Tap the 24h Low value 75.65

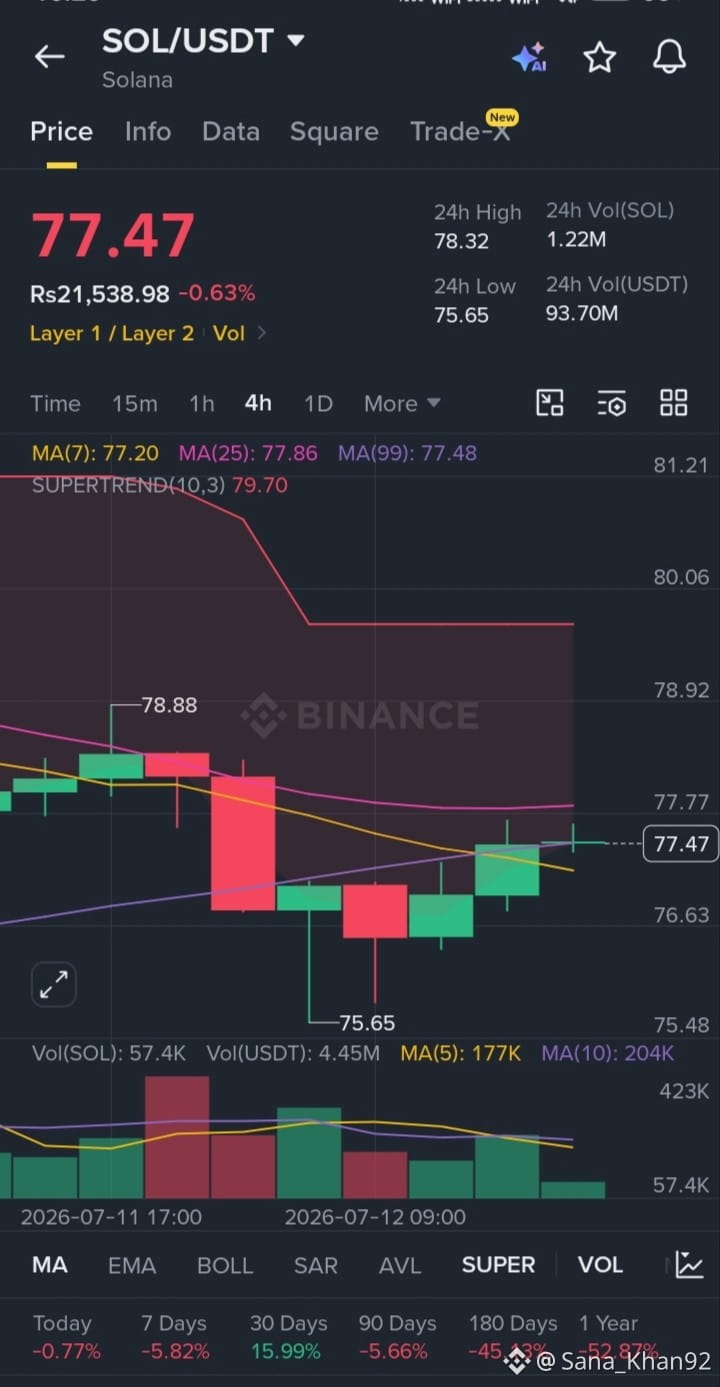click(461, 315)
